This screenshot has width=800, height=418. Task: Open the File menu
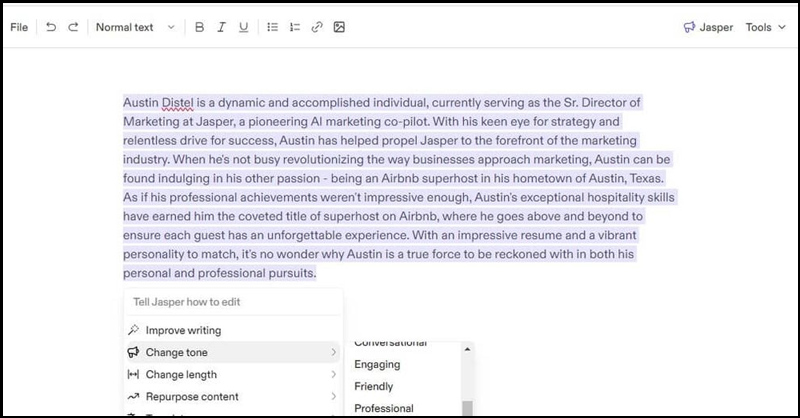click(19, 27)
